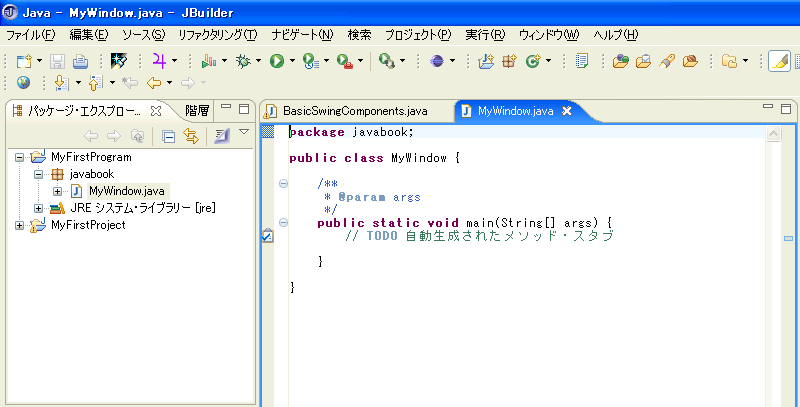Expand the MyFirstProject tree node

[21, 225]
